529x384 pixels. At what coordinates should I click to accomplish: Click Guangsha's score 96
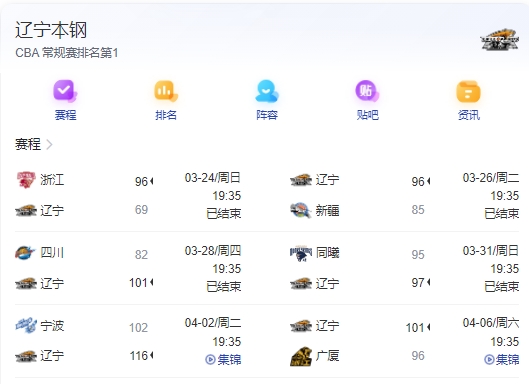418,356
